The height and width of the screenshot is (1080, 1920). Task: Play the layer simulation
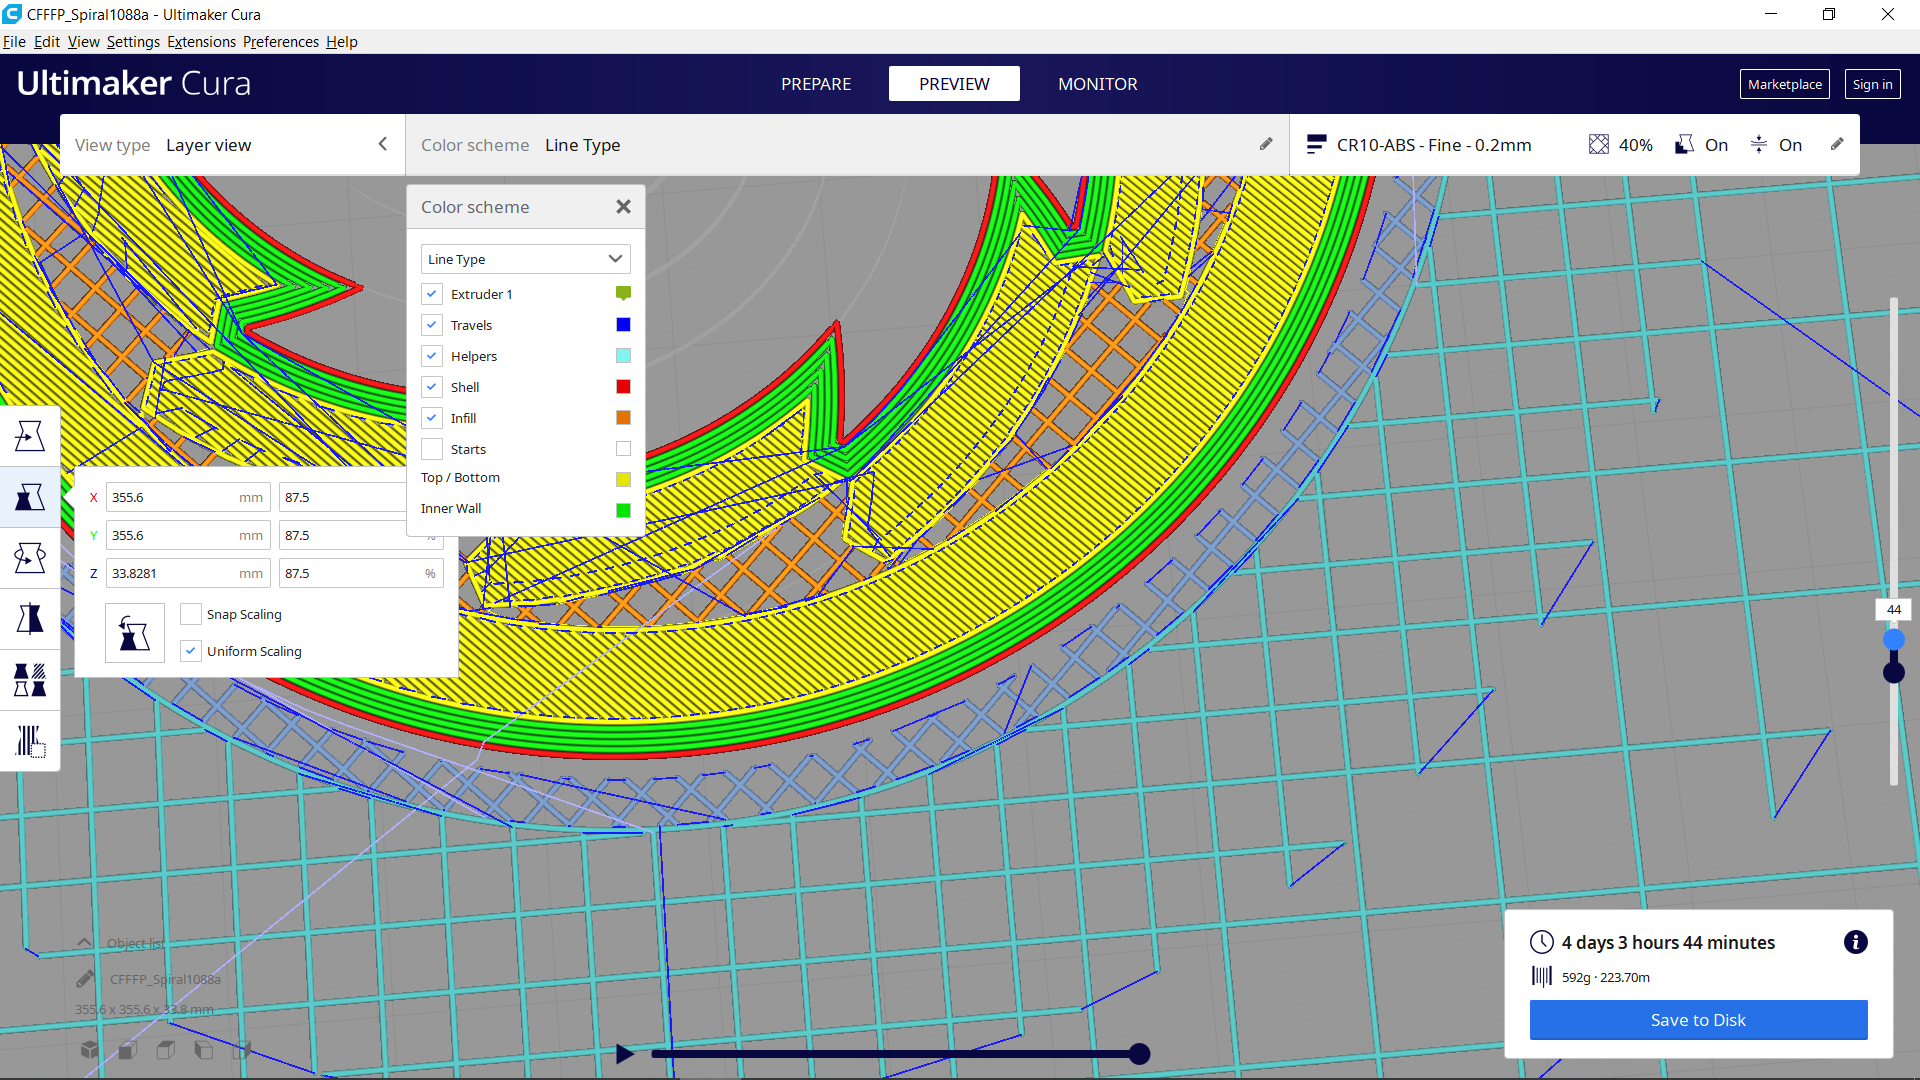625,1053
